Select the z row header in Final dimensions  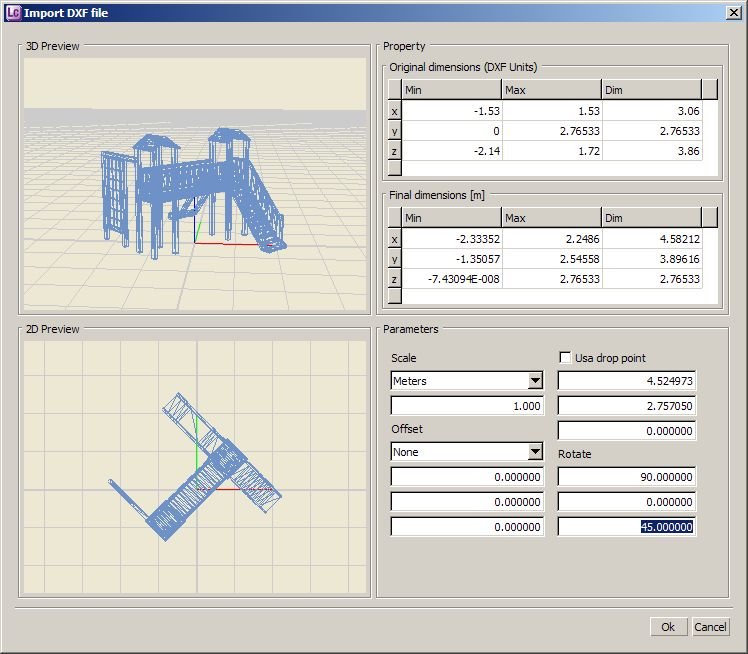coord(395,279)
